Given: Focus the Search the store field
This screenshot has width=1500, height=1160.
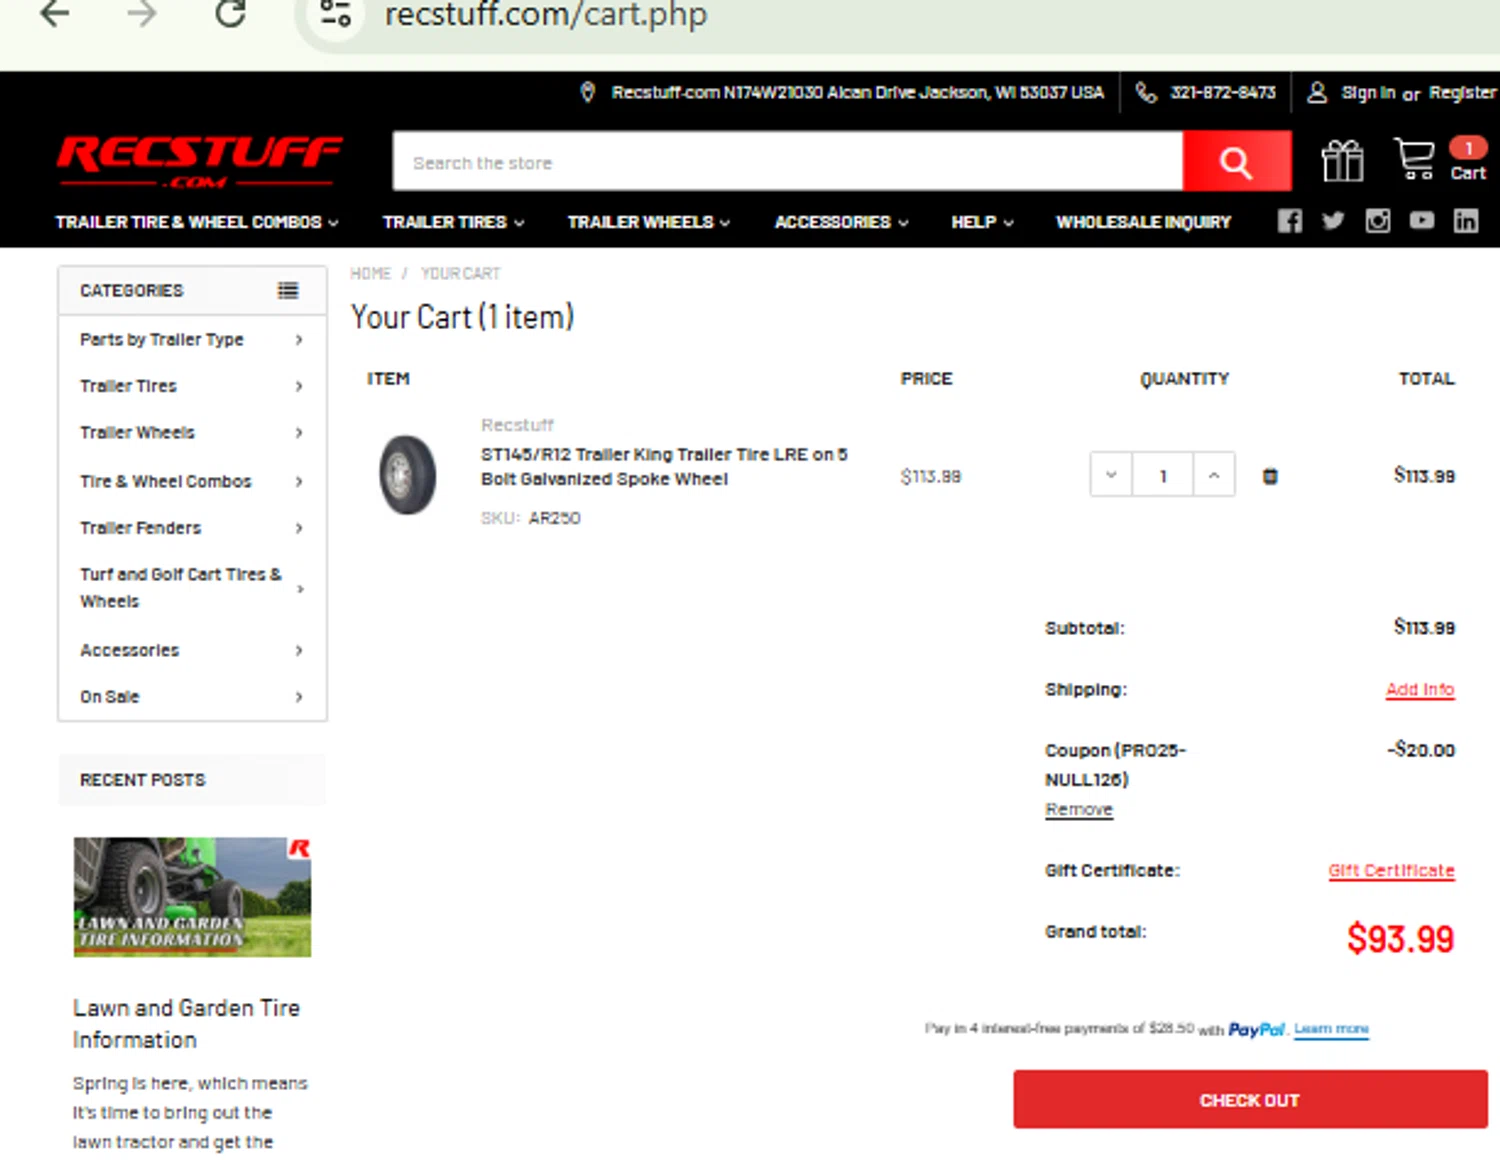Looking at the screenshot, I should coord(788,162).
